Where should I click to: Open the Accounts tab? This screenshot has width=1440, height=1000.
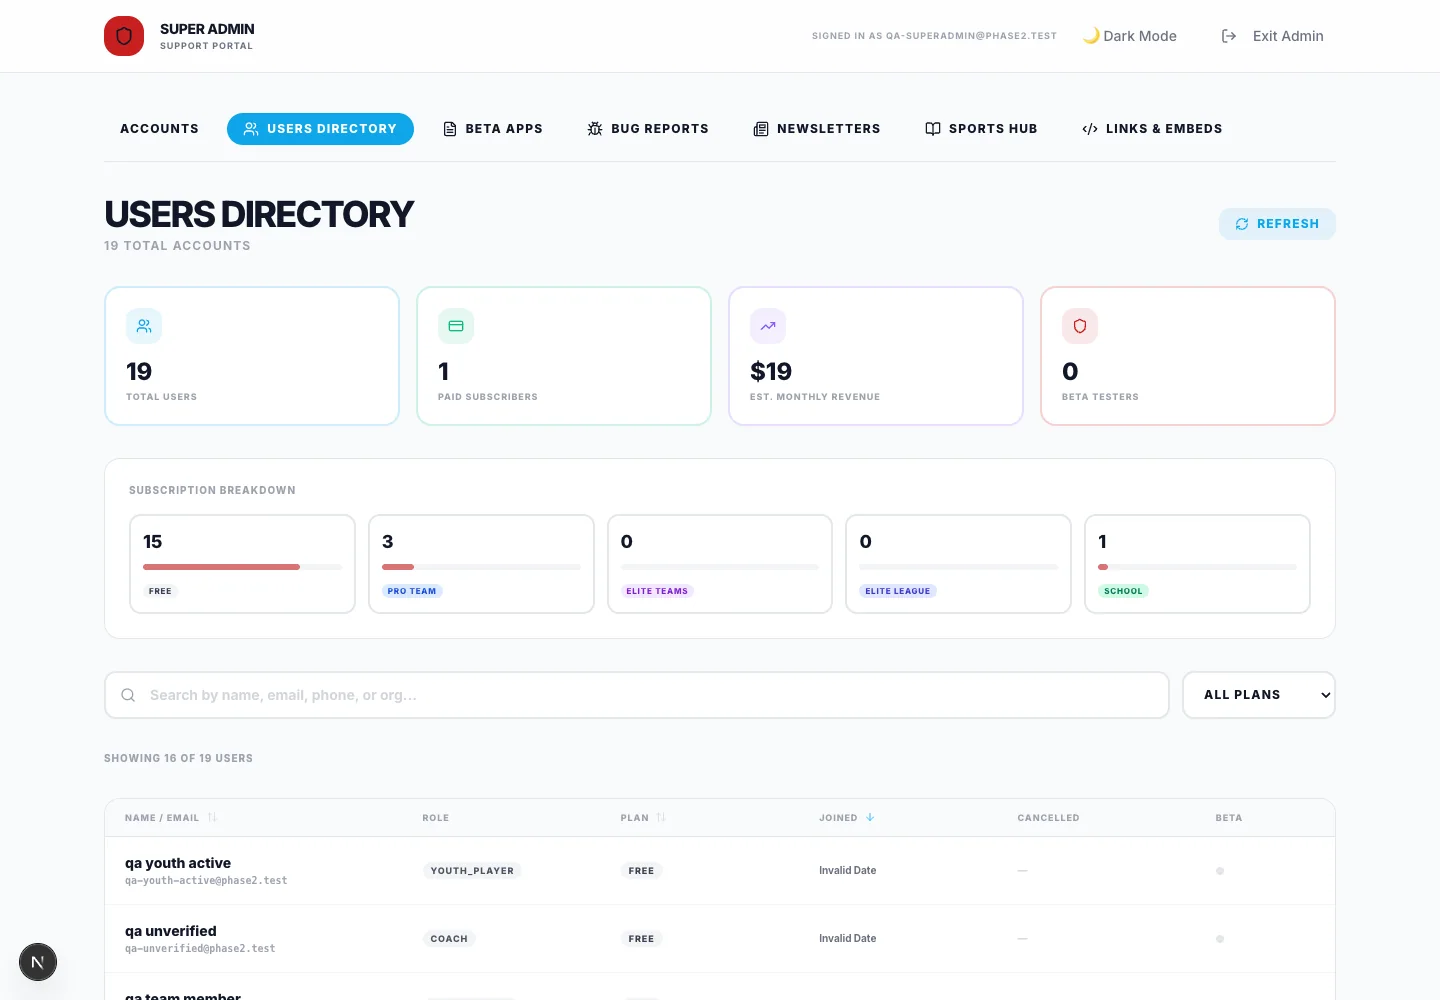159,129
